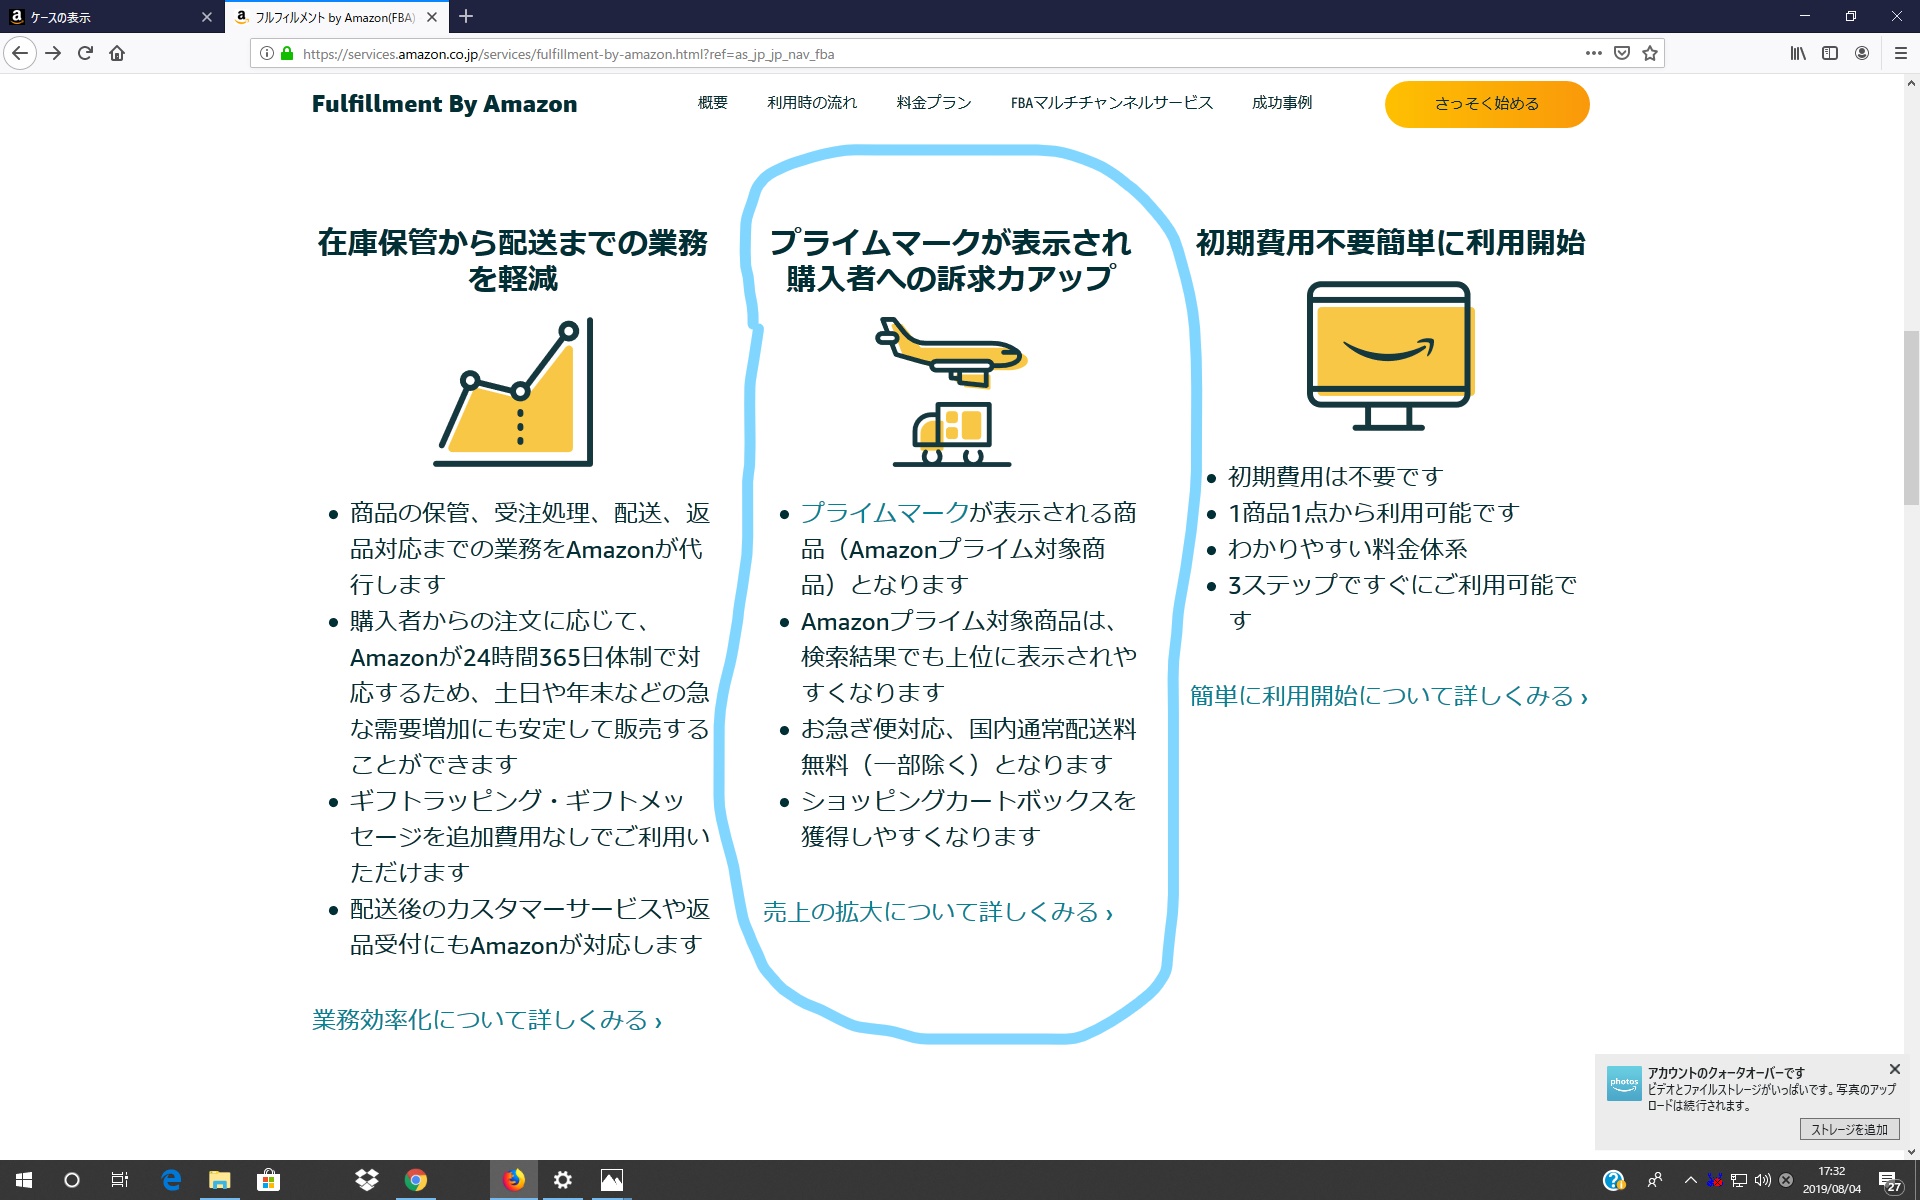1920x1200 pixels.
Task: Bookmark this page with the star
Action: 1650,53
